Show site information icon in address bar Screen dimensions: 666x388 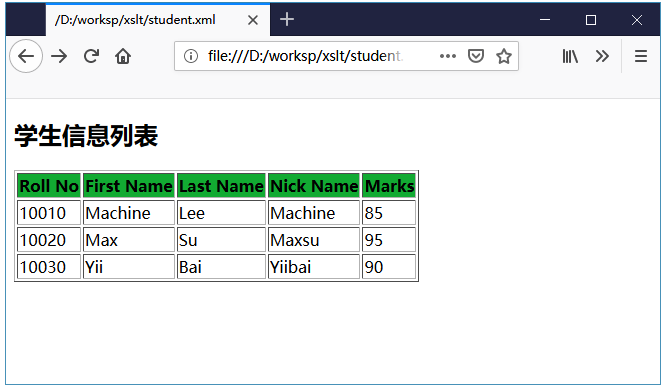point(191,56)
